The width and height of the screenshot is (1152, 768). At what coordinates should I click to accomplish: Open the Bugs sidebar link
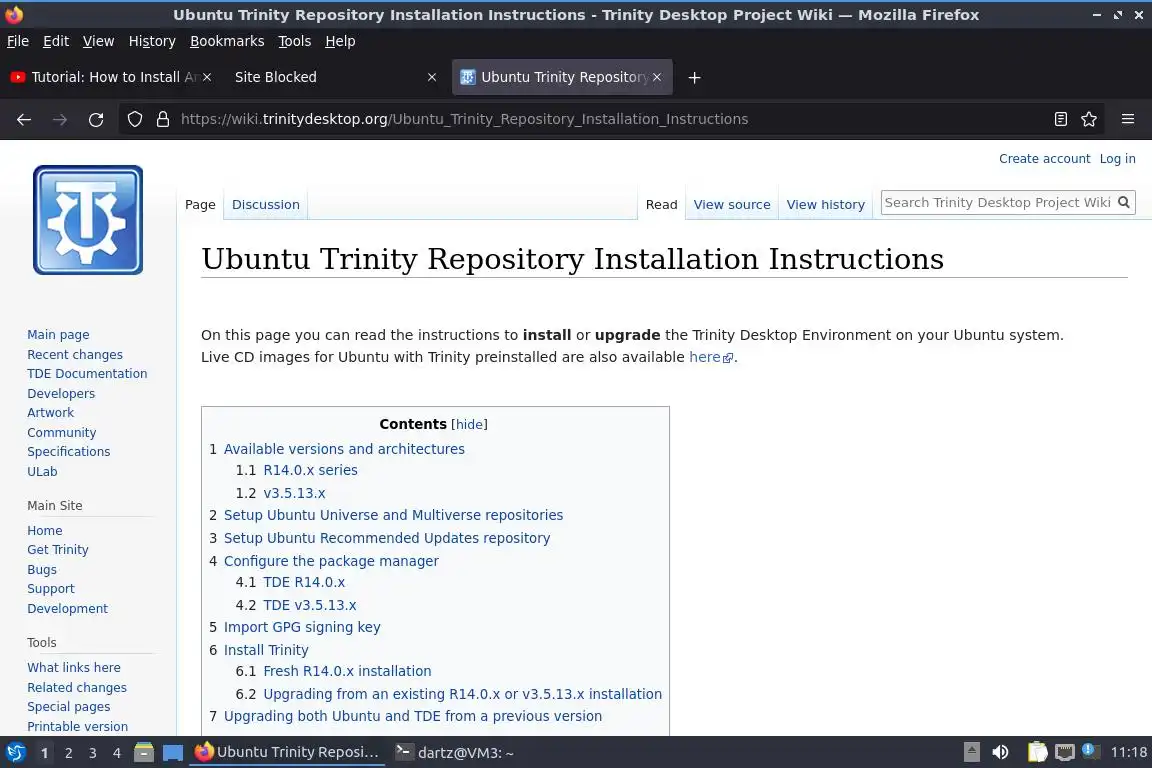(x=42, y=570)
